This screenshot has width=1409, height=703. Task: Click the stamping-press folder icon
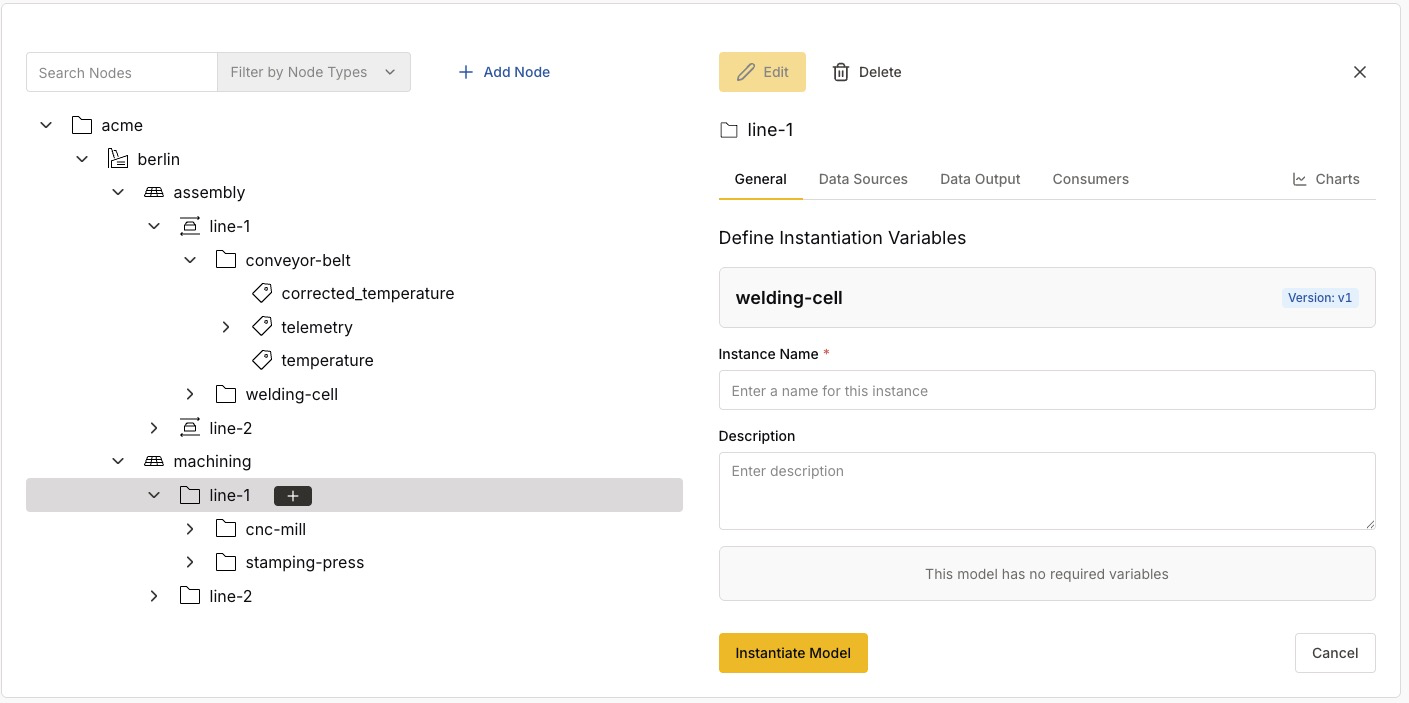(x=226, y=562)
